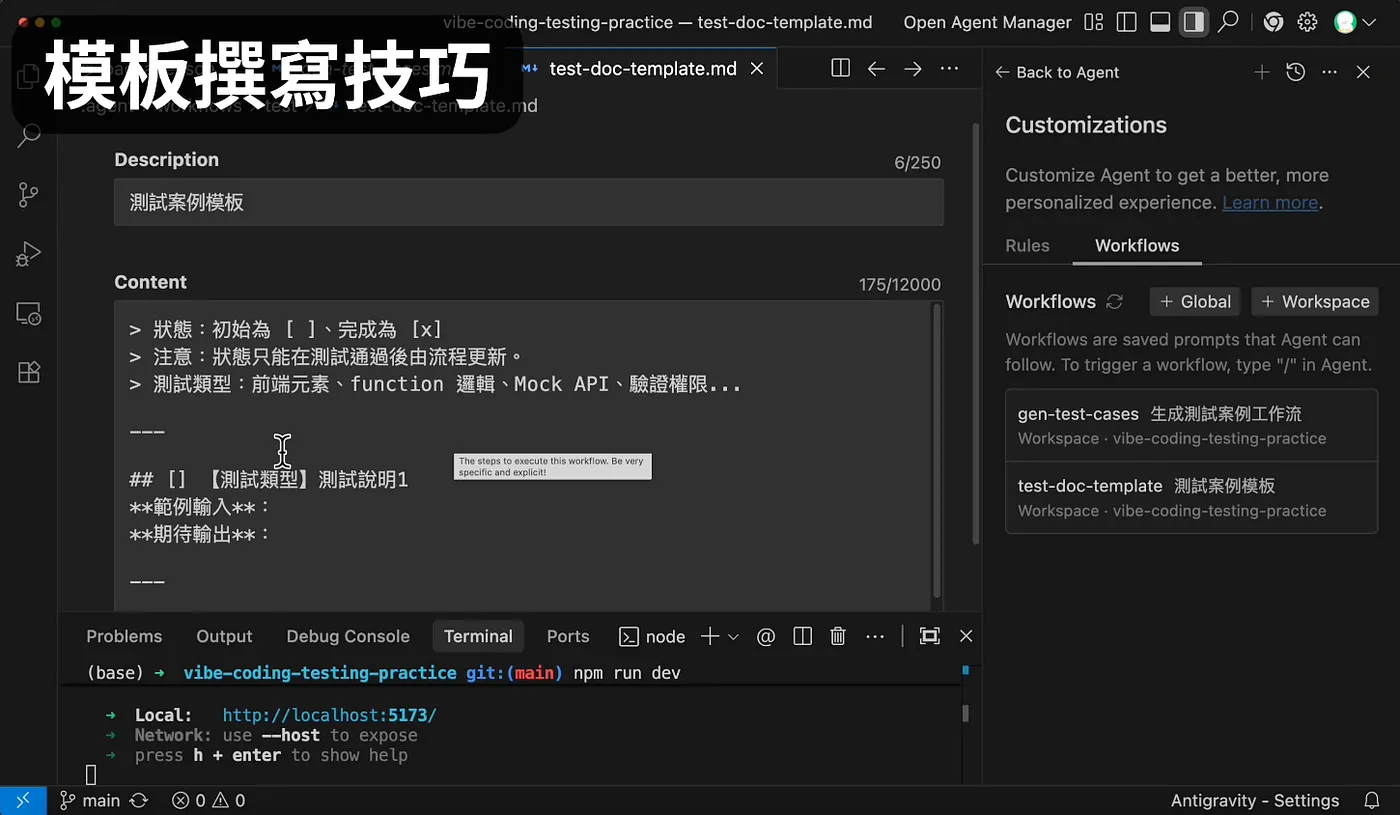Start a new conversation with plus icon in agent panel
The height and width of the screenshot is (815, 1400).
tap(1262, 72)
